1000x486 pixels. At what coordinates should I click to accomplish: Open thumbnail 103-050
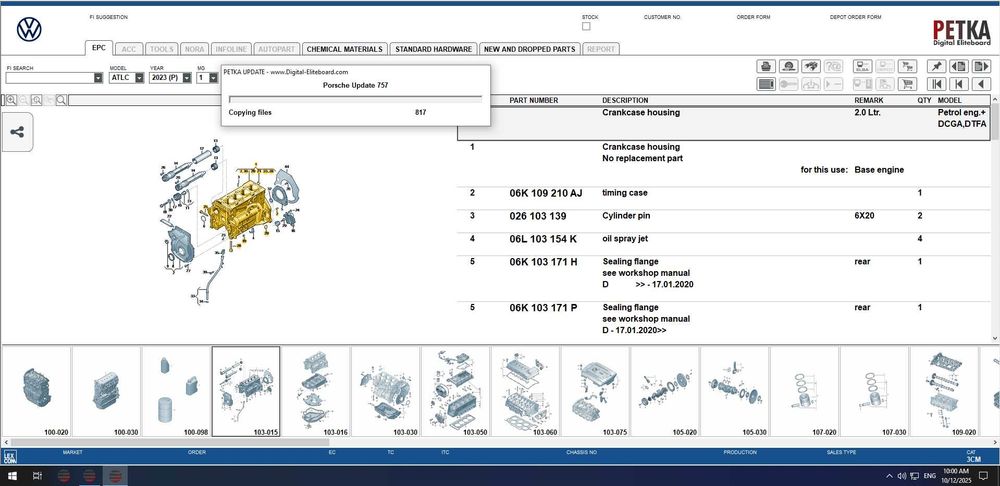(x=455, y=392)
